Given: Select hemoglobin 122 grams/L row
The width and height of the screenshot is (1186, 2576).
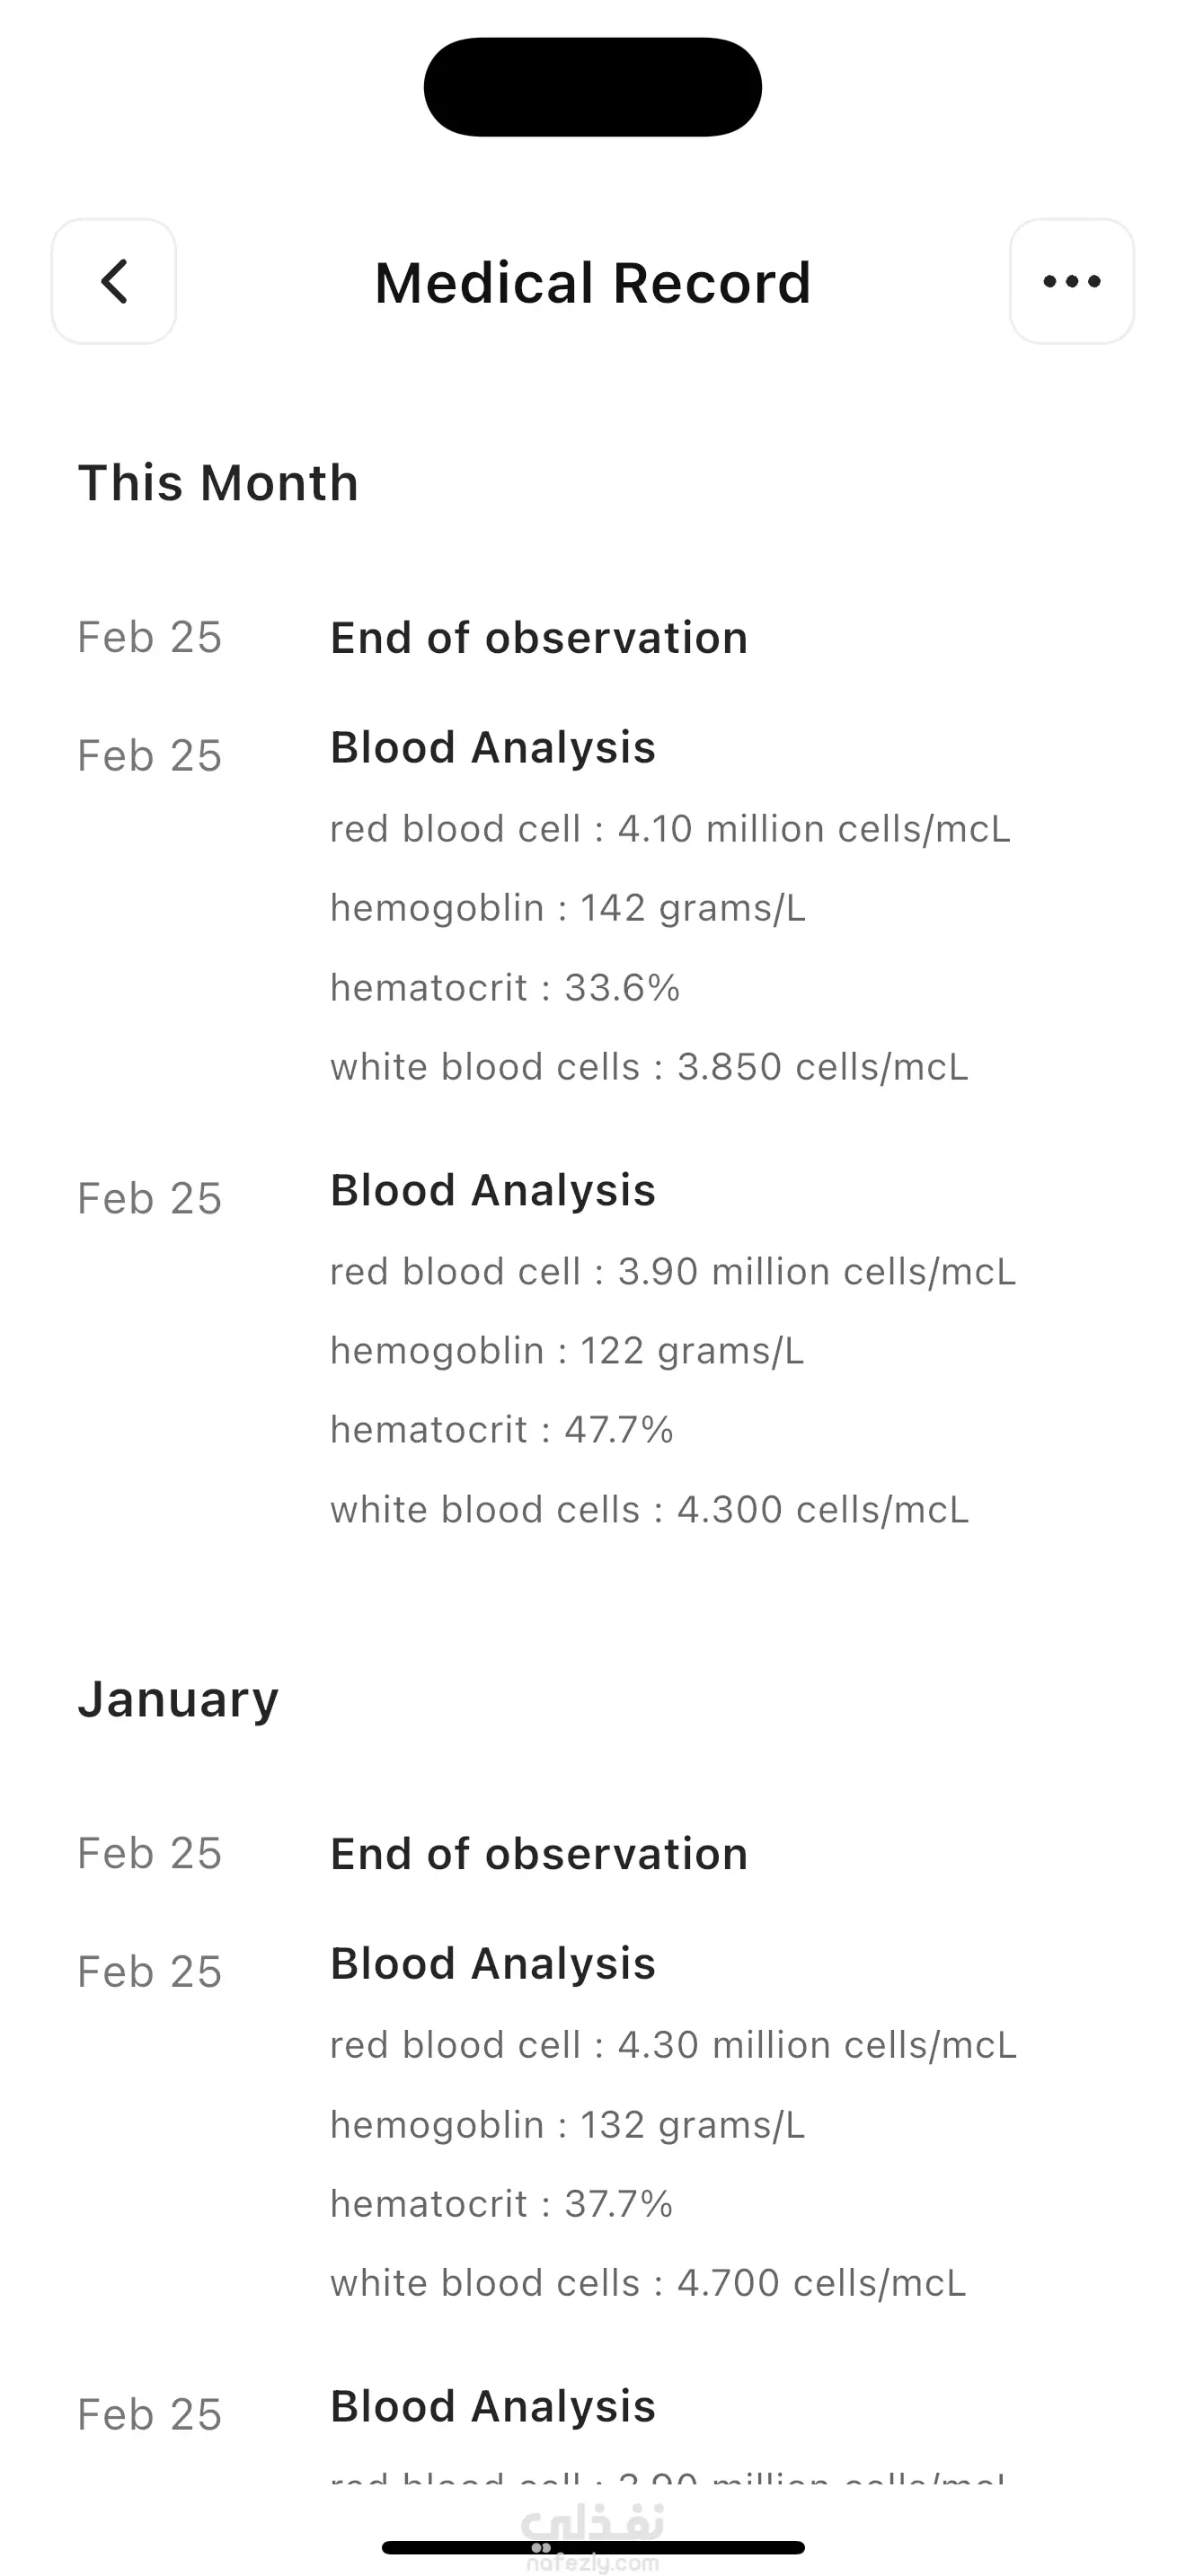Looking at the screenshot, I should coord(567,1351).
